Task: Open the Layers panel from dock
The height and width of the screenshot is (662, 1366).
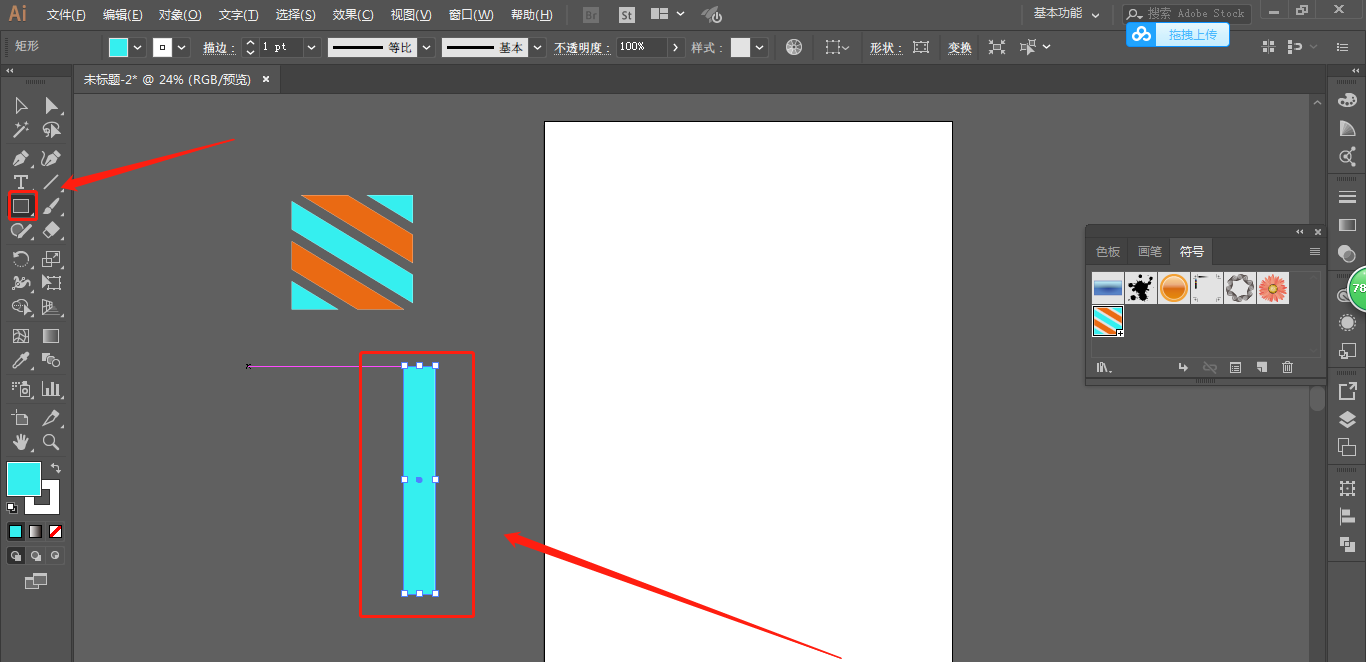Action: (x=1347, y=420)
